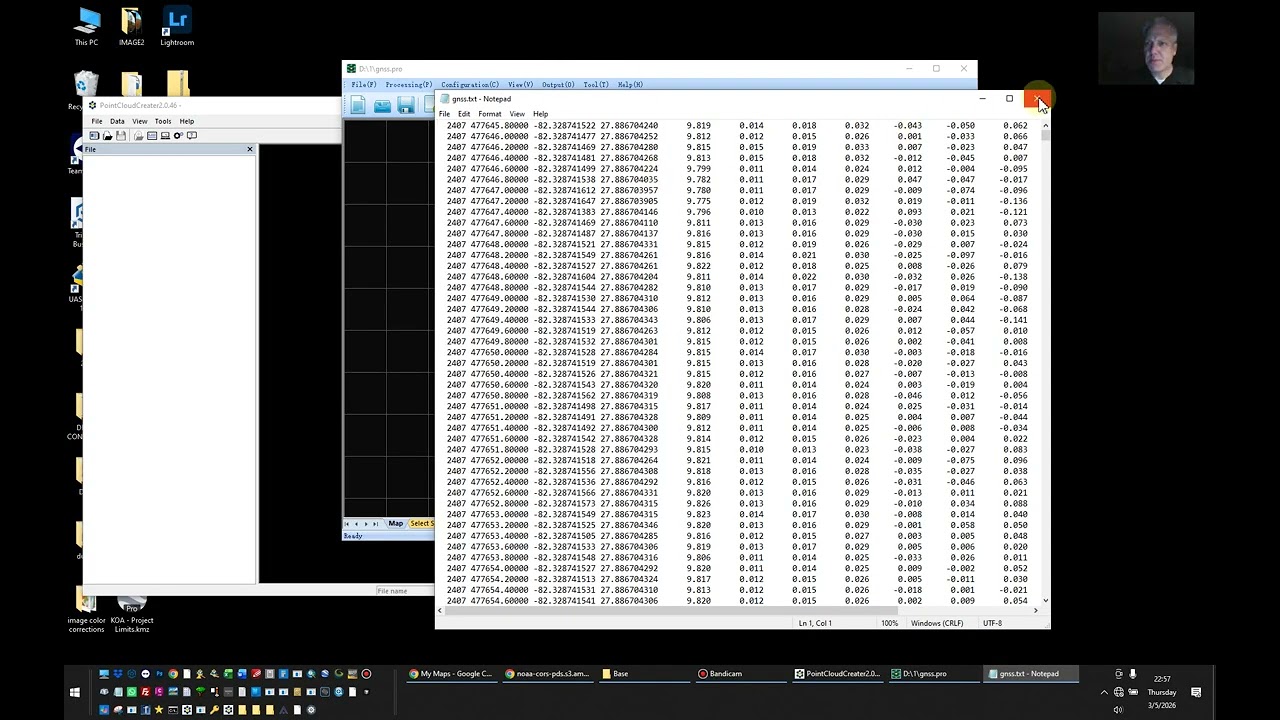1280x720 pixels.
Task: Click UTF-8 encoding in Notepad status bar
Action: [992, 623]
